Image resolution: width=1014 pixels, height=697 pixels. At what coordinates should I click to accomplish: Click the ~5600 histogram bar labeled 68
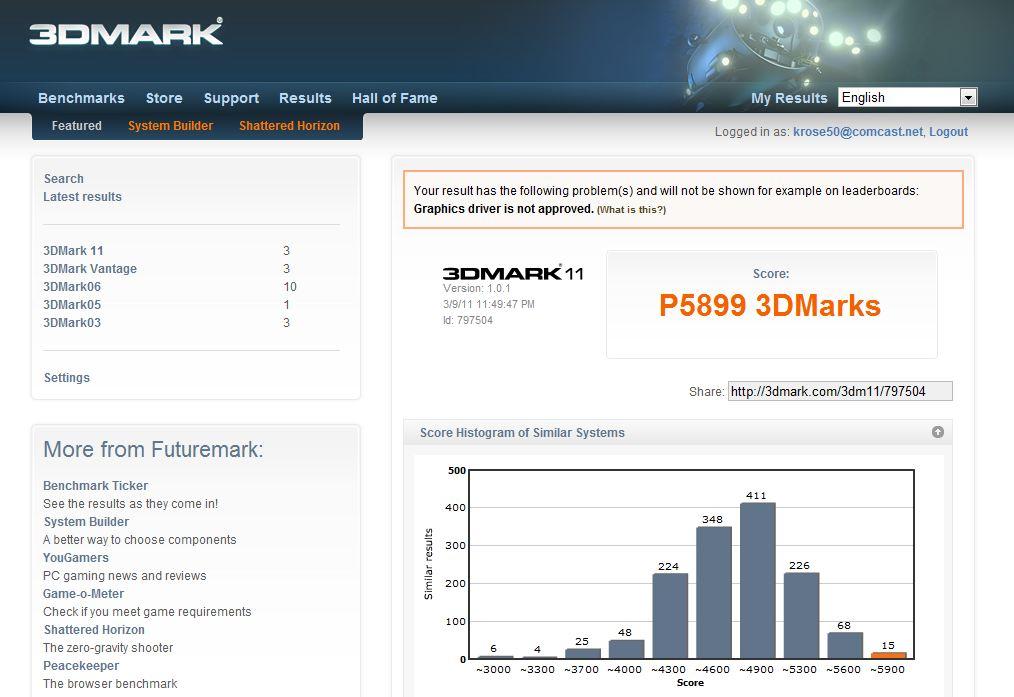point(845,646)
